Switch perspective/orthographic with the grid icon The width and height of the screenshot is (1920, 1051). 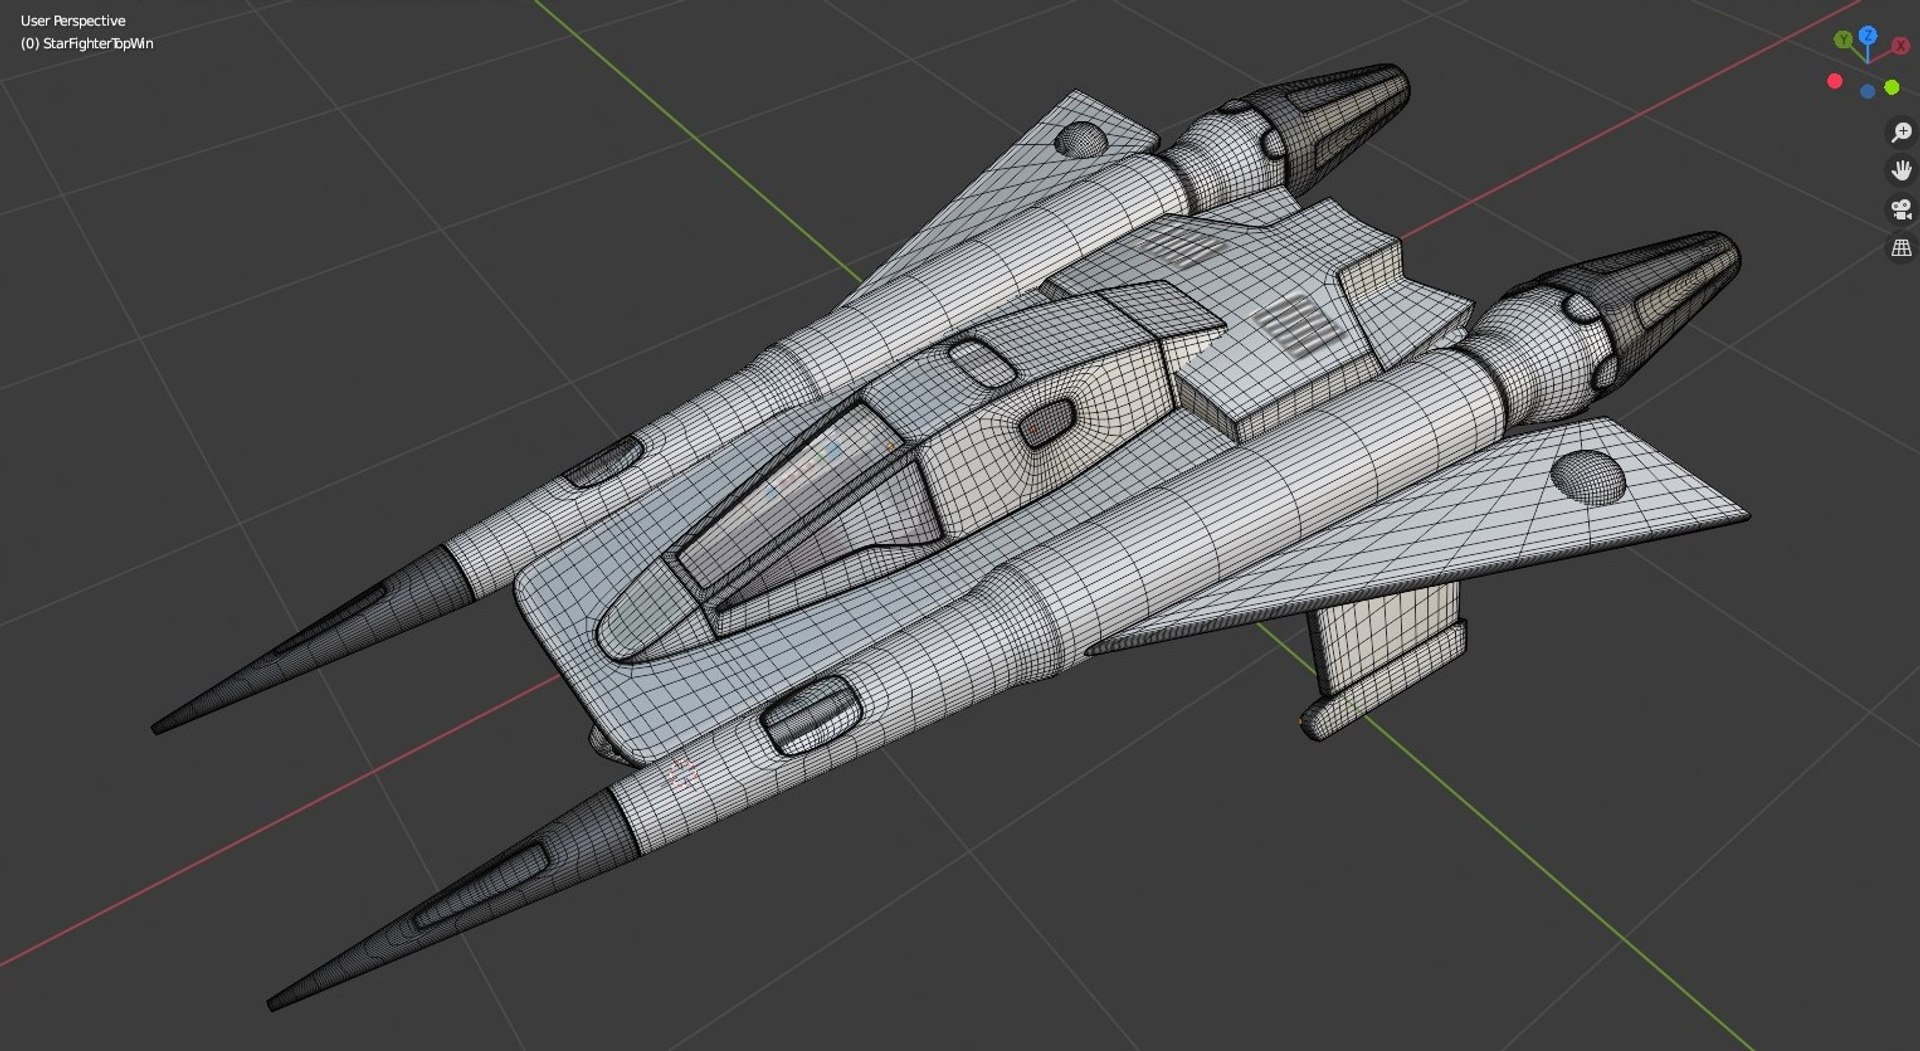pyautogui.click(x=1901, y=247)
